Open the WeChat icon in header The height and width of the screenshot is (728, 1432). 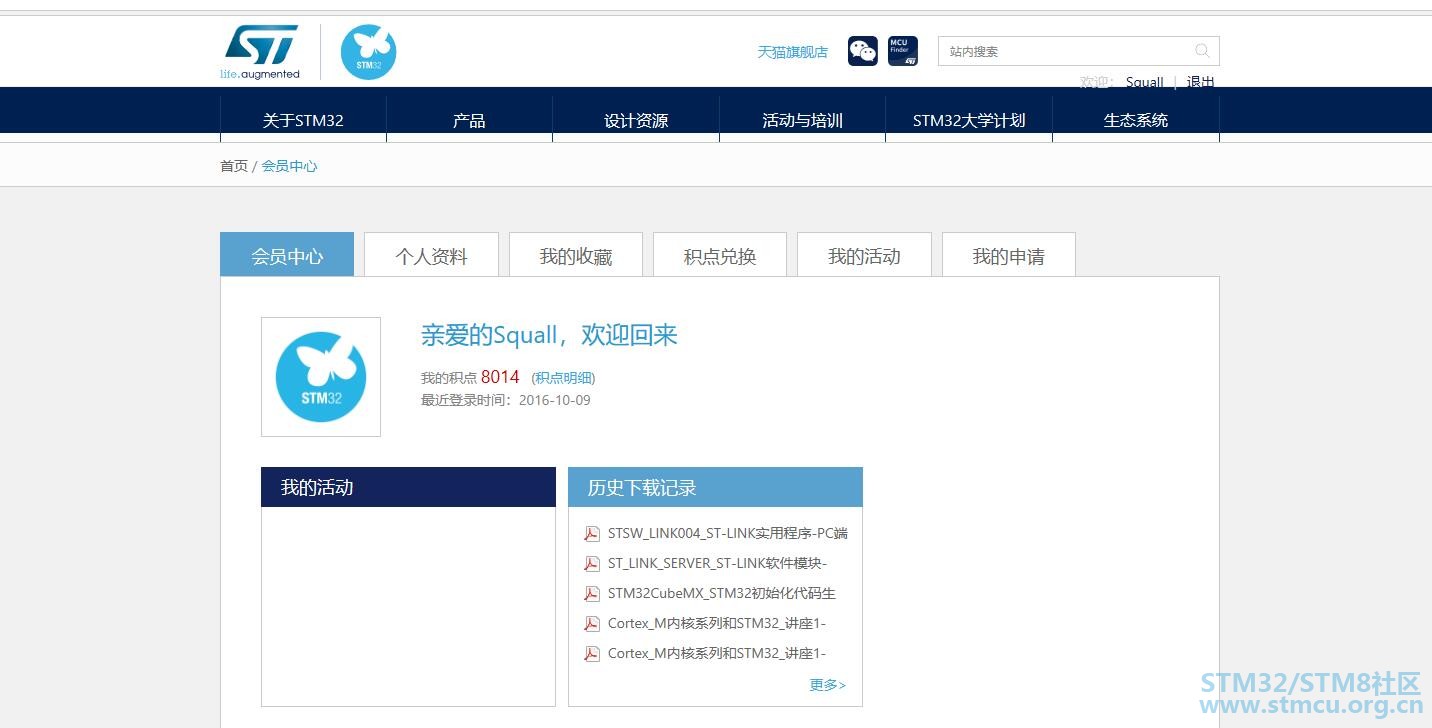click(863, 51)
